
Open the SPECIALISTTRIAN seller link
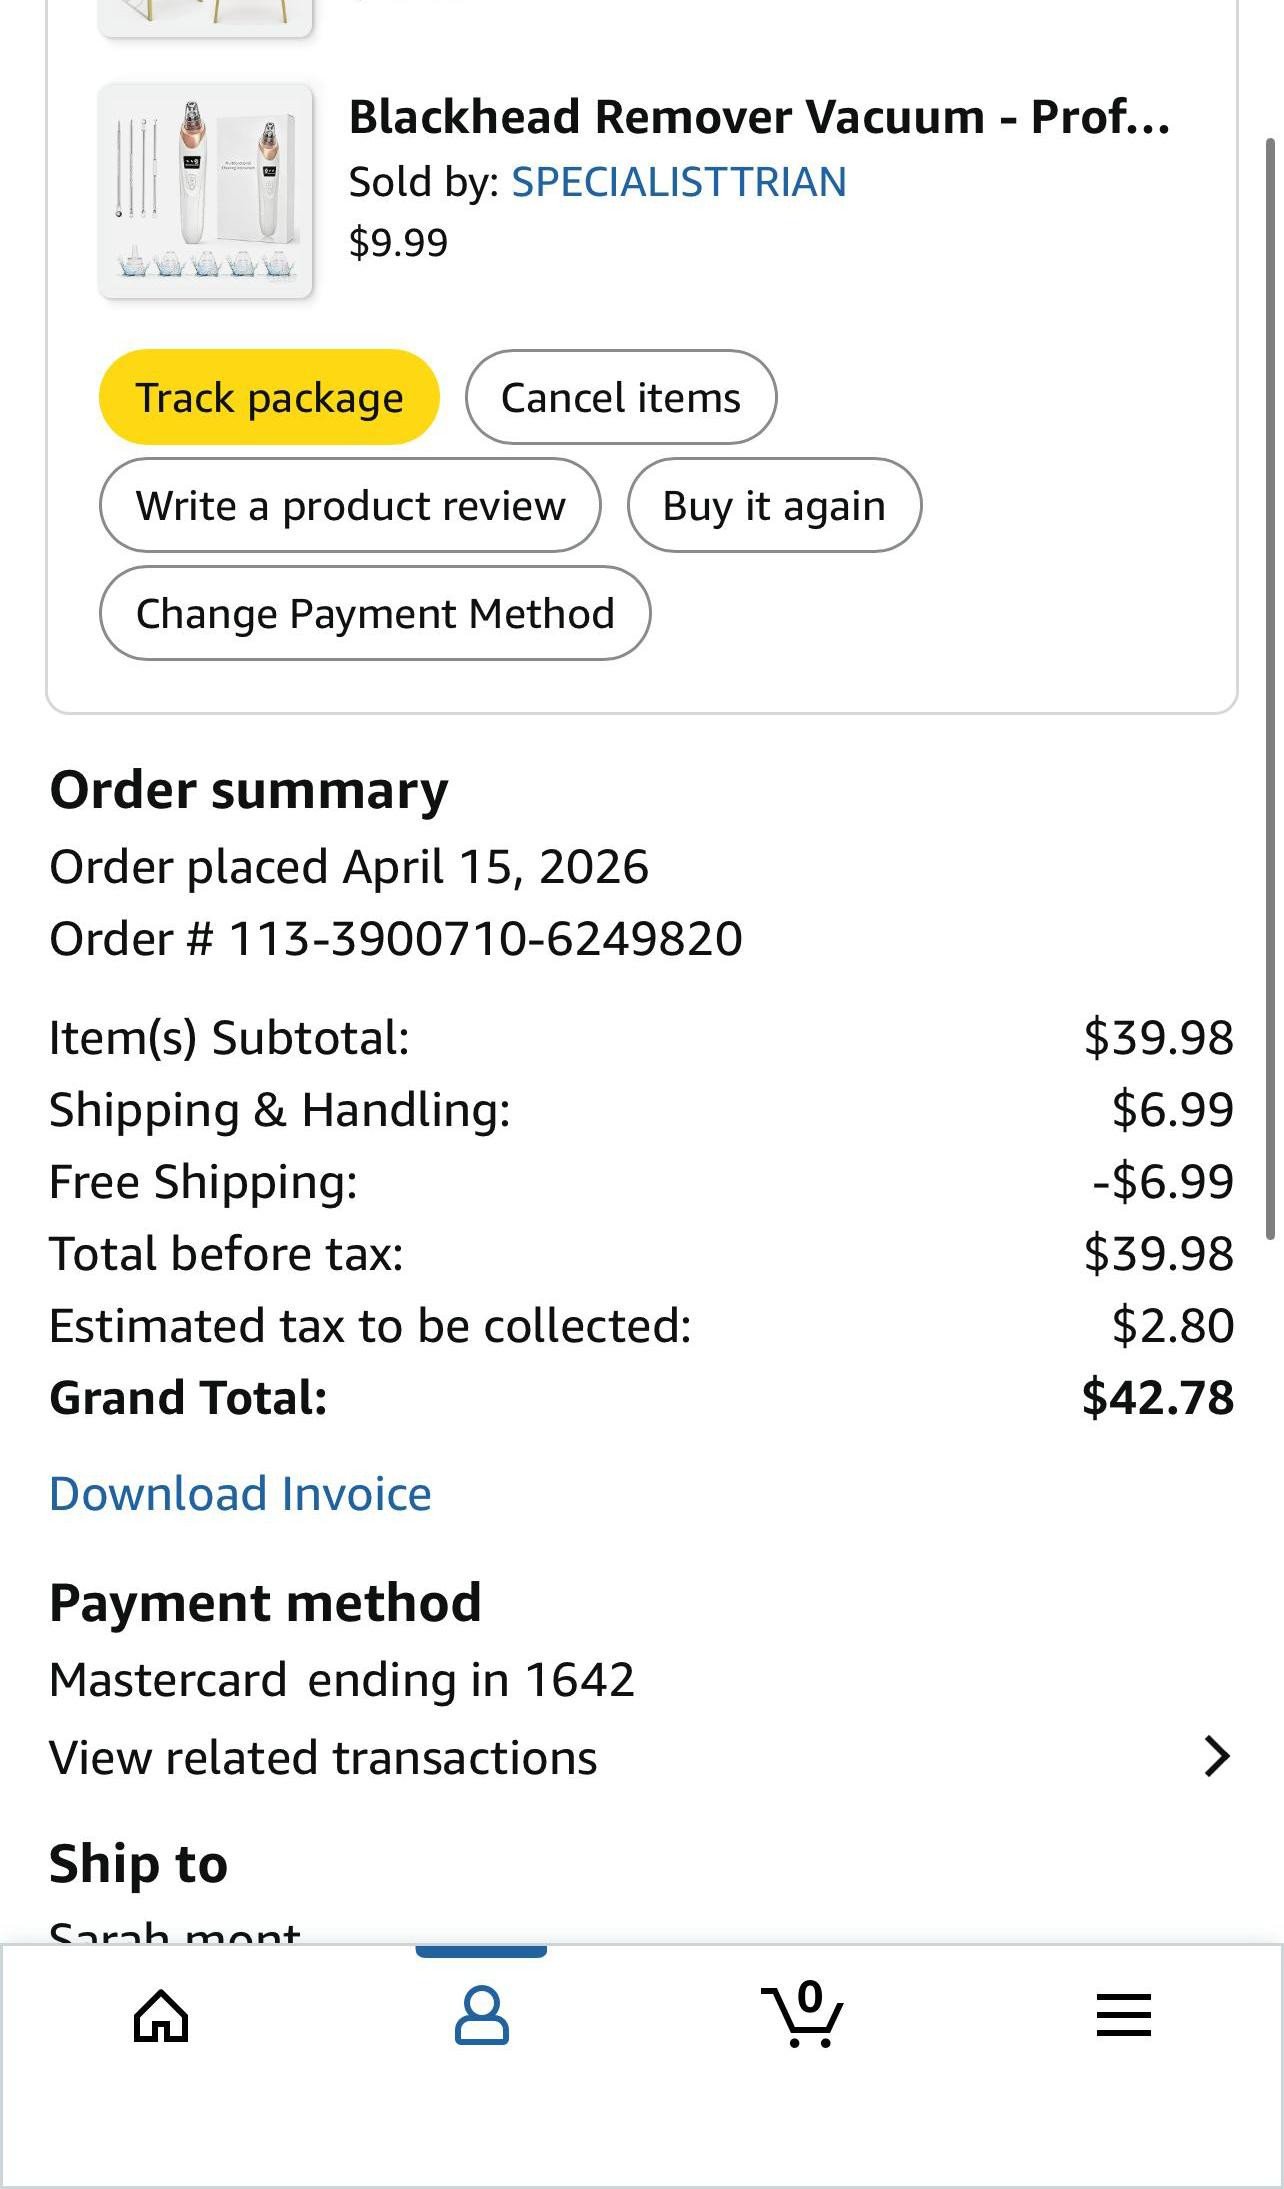coord(678,182)
